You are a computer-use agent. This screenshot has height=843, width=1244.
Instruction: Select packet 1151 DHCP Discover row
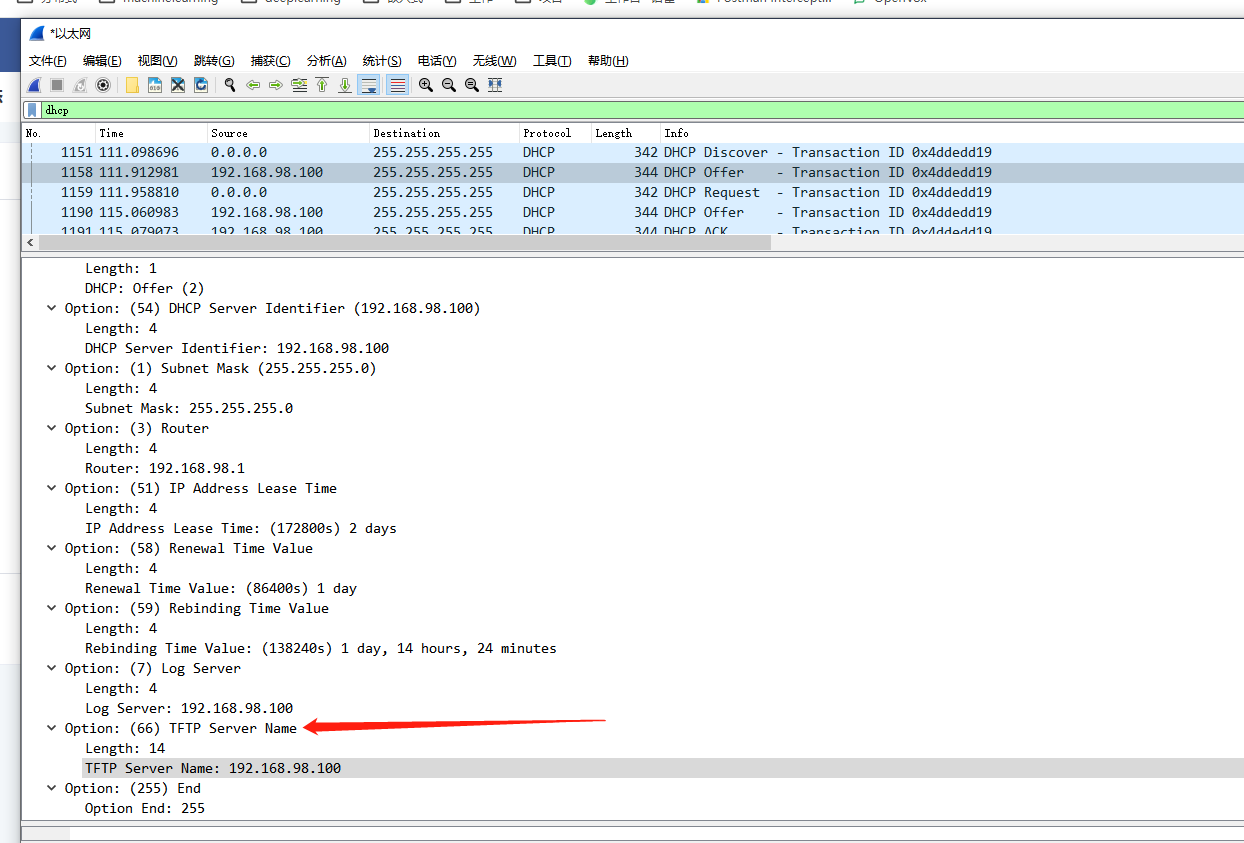tap(633, 152)
